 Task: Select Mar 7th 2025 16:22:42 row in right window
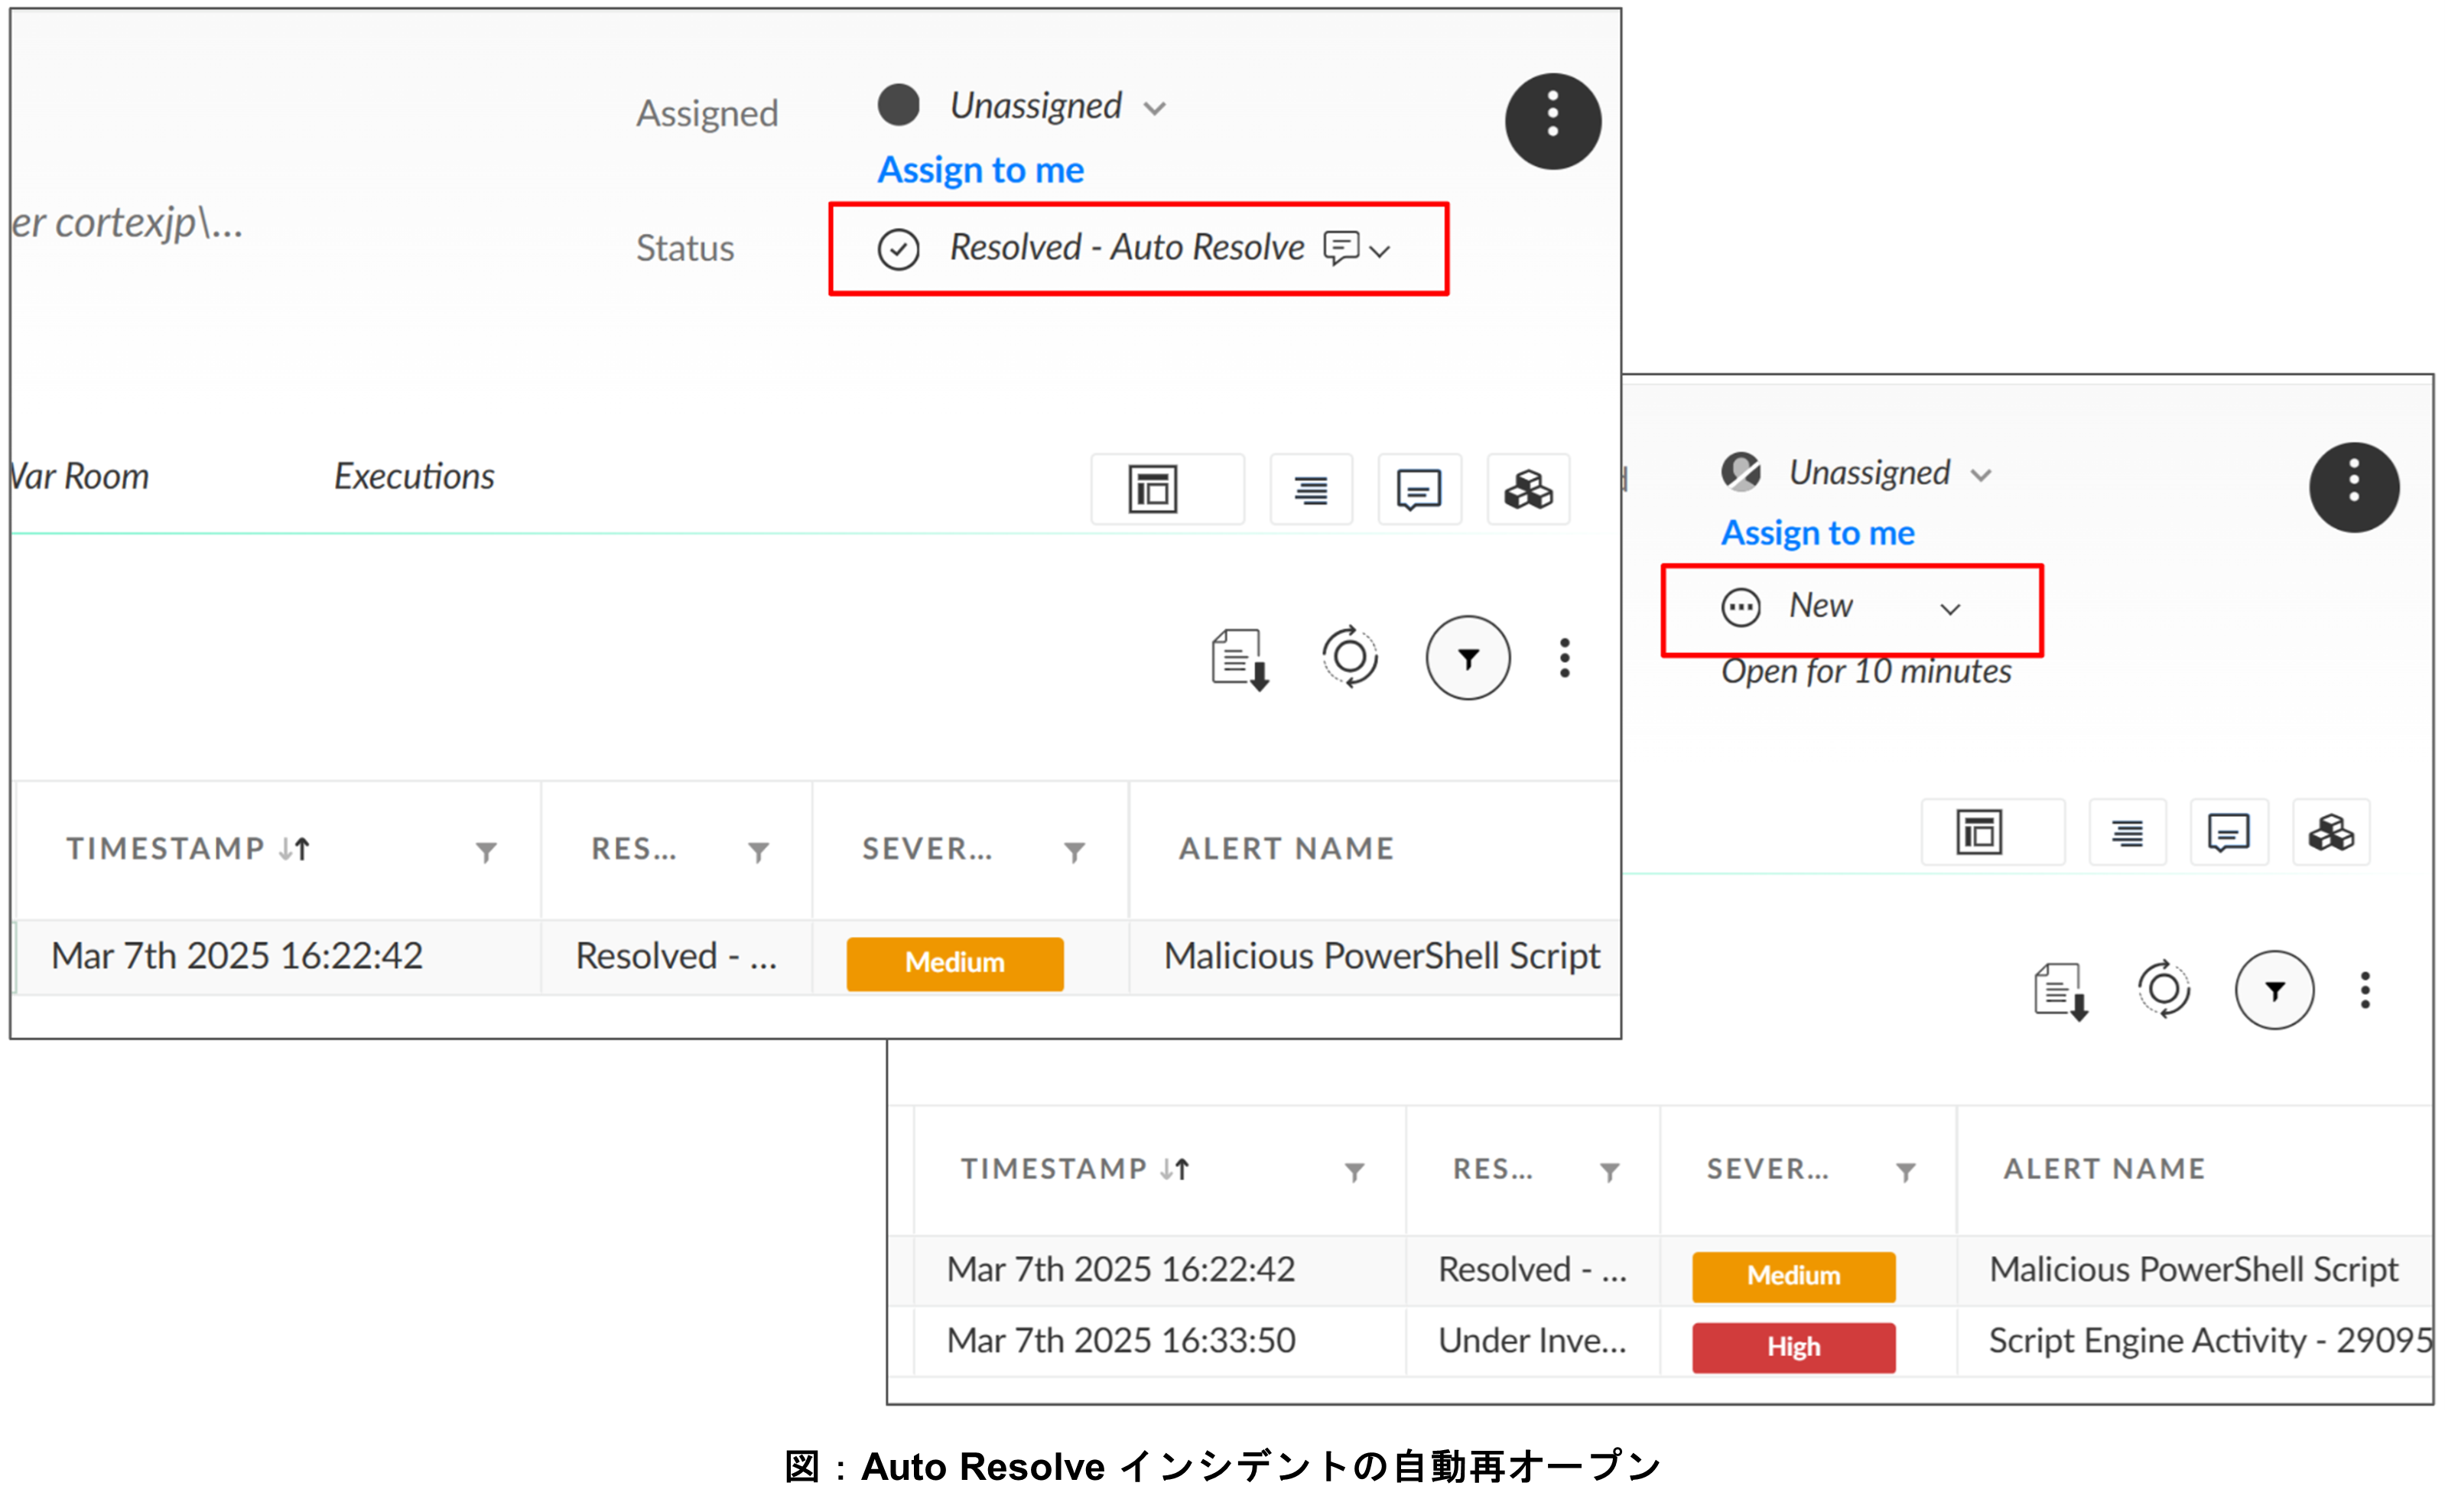(1661, 1271)
